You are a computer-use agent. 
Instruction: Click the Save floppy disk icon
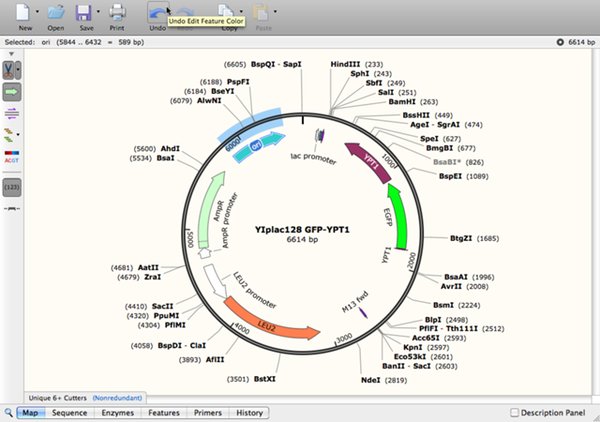(x=86, y=14)
